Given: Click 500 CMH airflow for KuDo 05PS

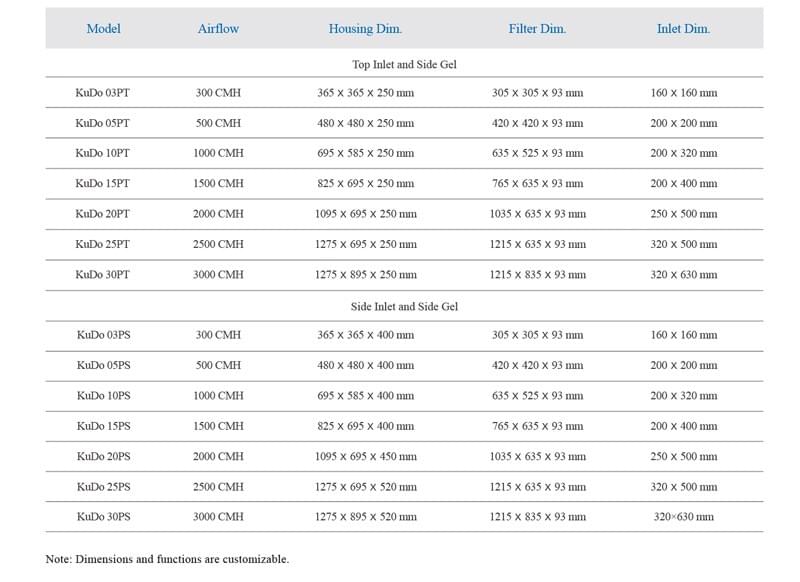Looking at the screenshot, I should pos(218,366).
